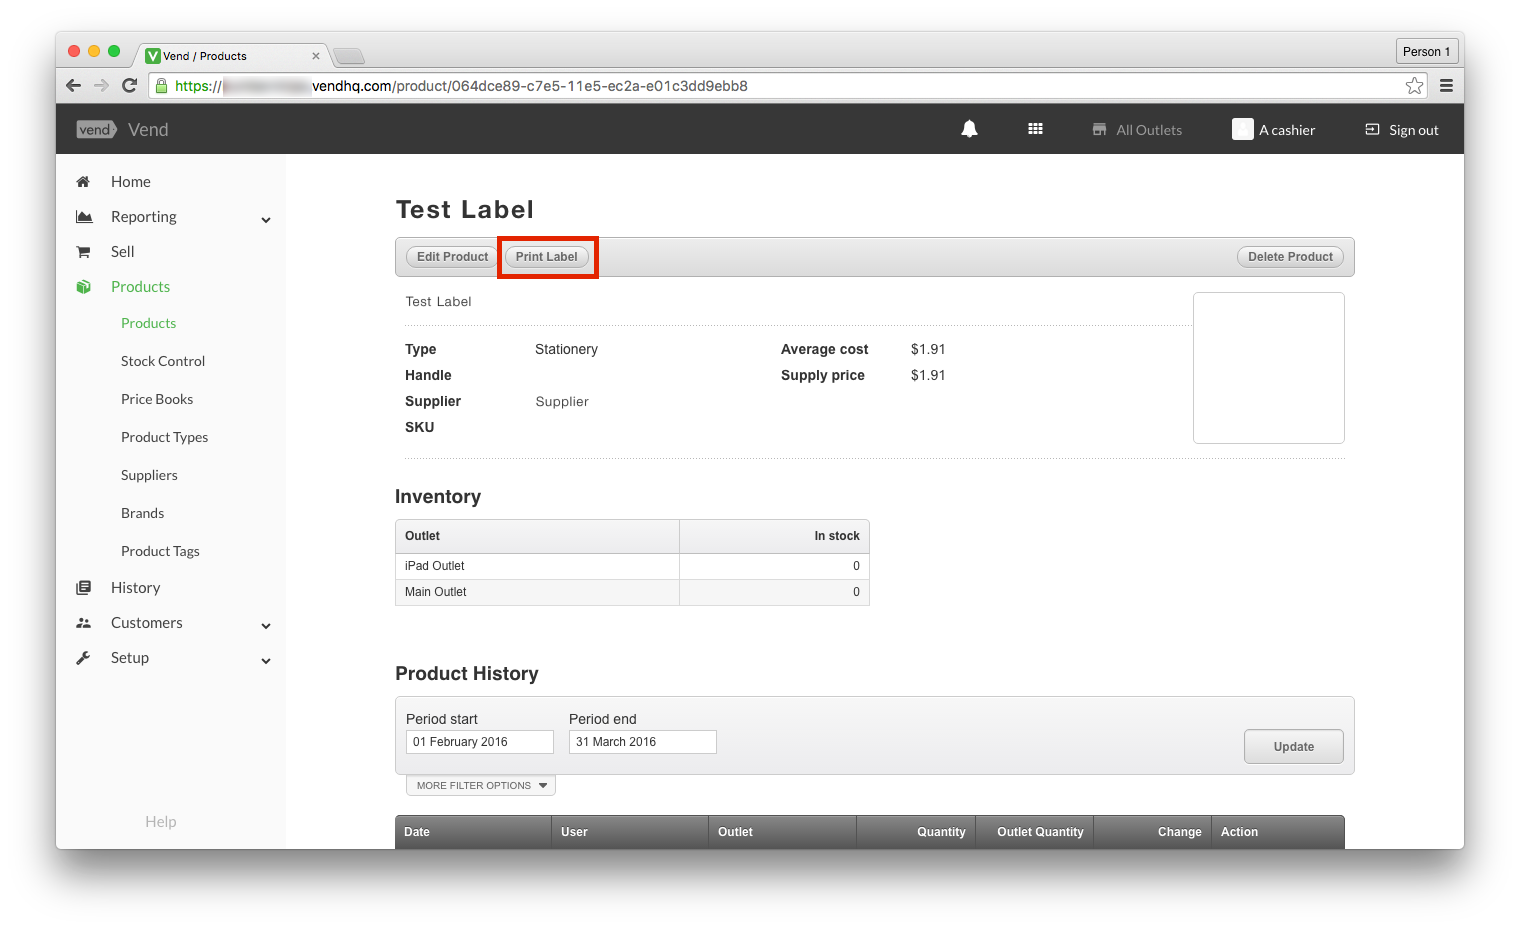Go to Price Books page
This screenshot has height=929, width=1520.
pos(157,399)
